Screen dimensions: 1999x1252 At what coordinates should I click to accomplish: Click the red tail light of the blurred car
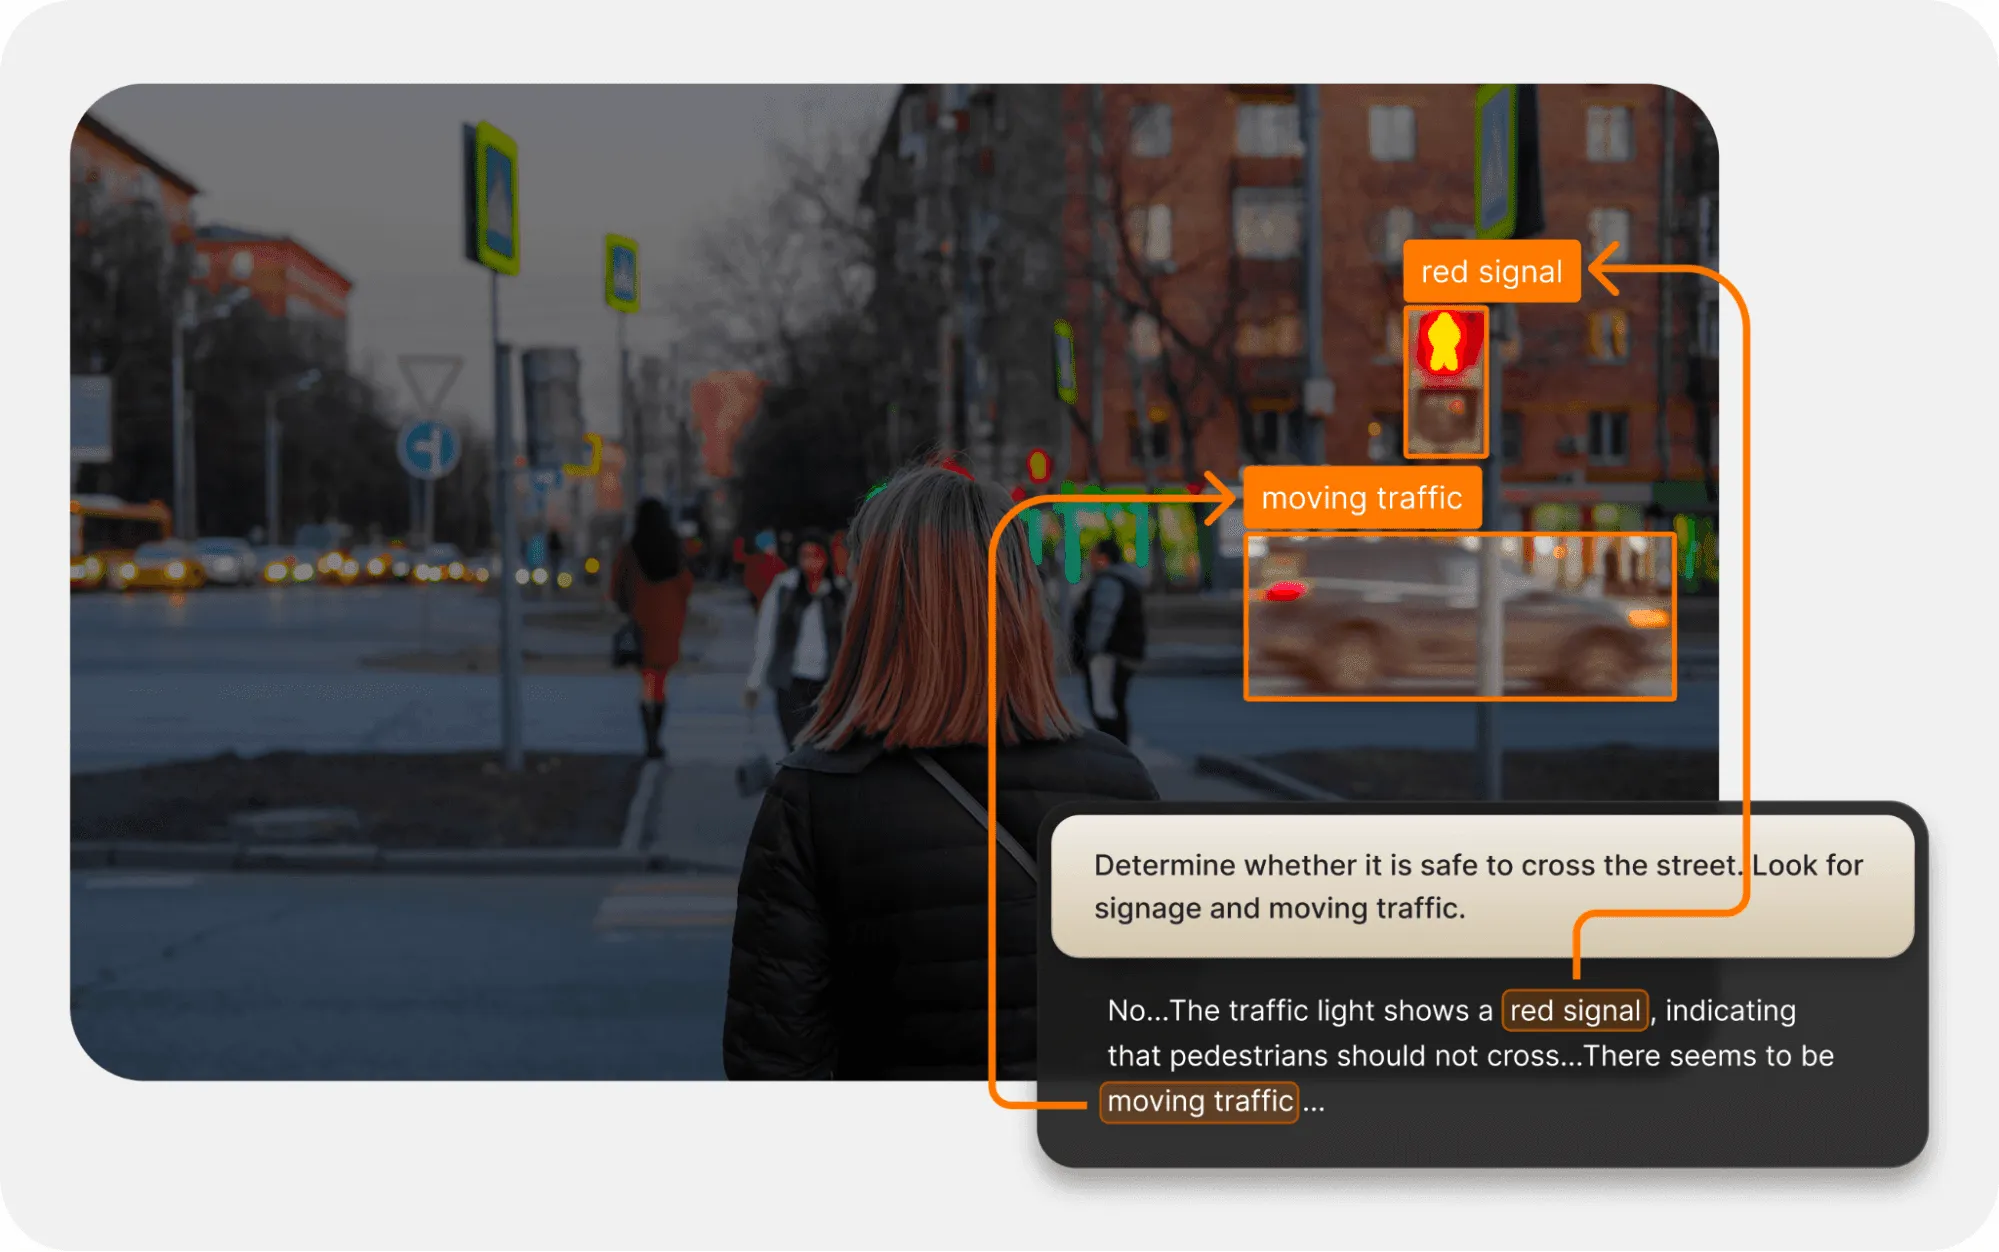click(1284, 592)
